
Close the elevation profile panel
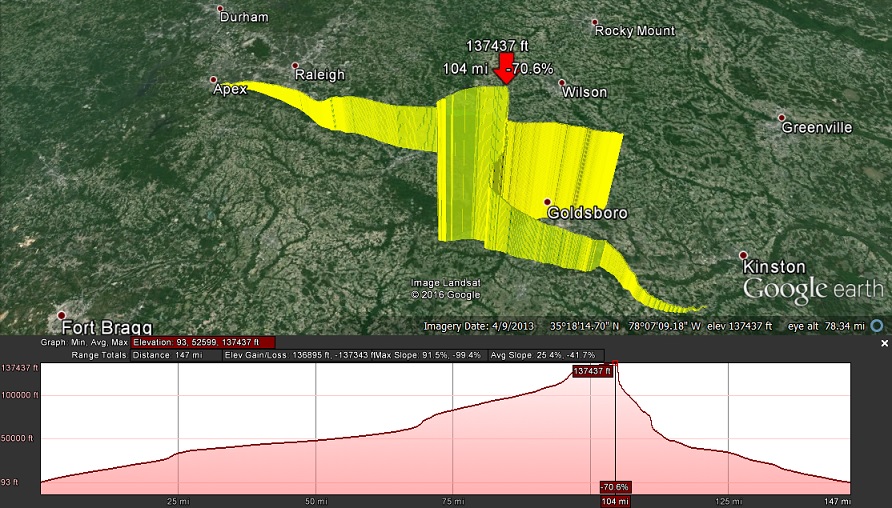pos(884,343)
